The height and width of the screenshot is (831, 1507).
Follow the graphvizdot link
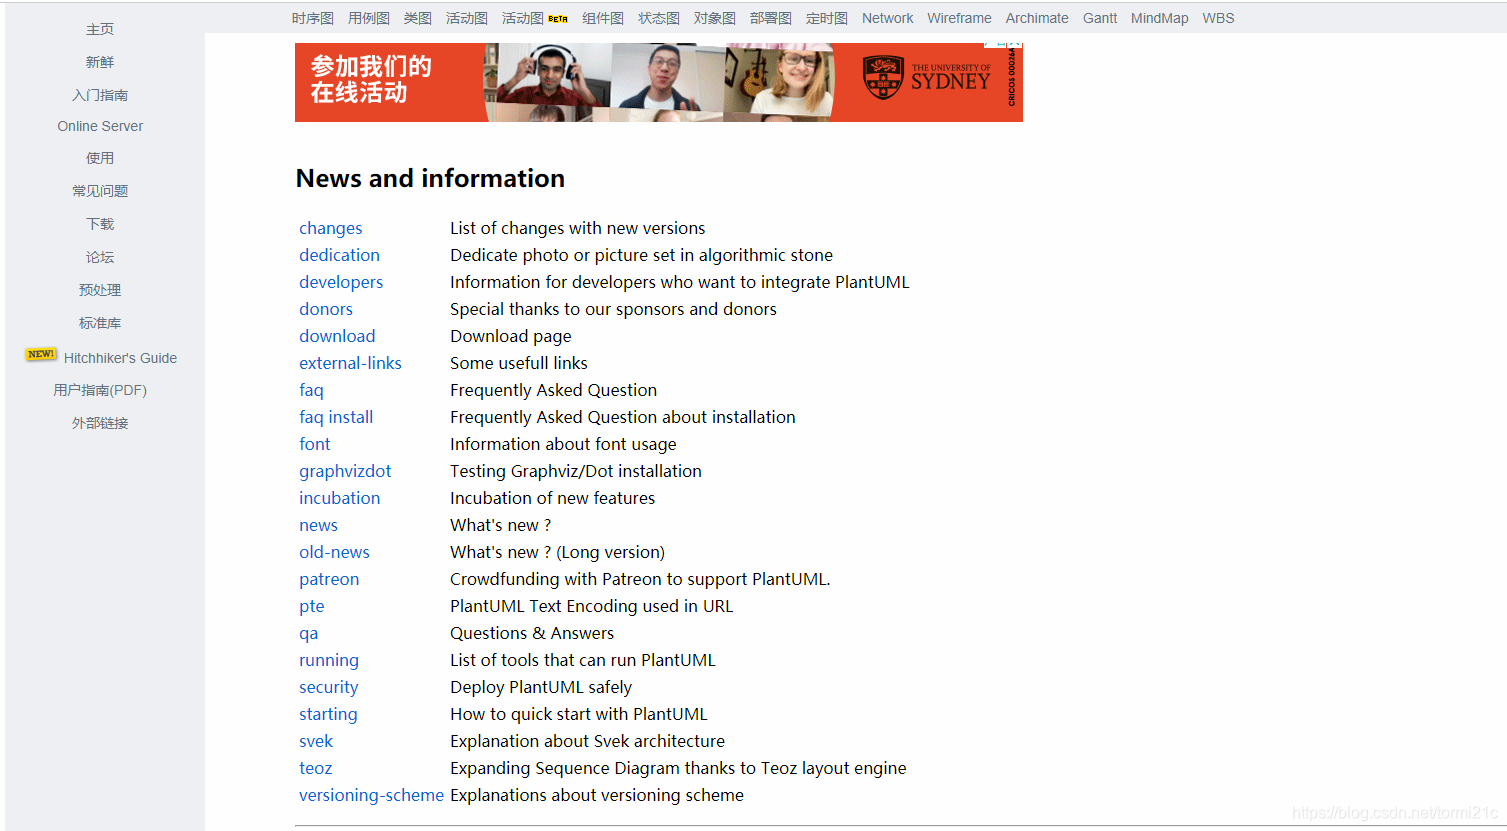(x=345, y=471)
